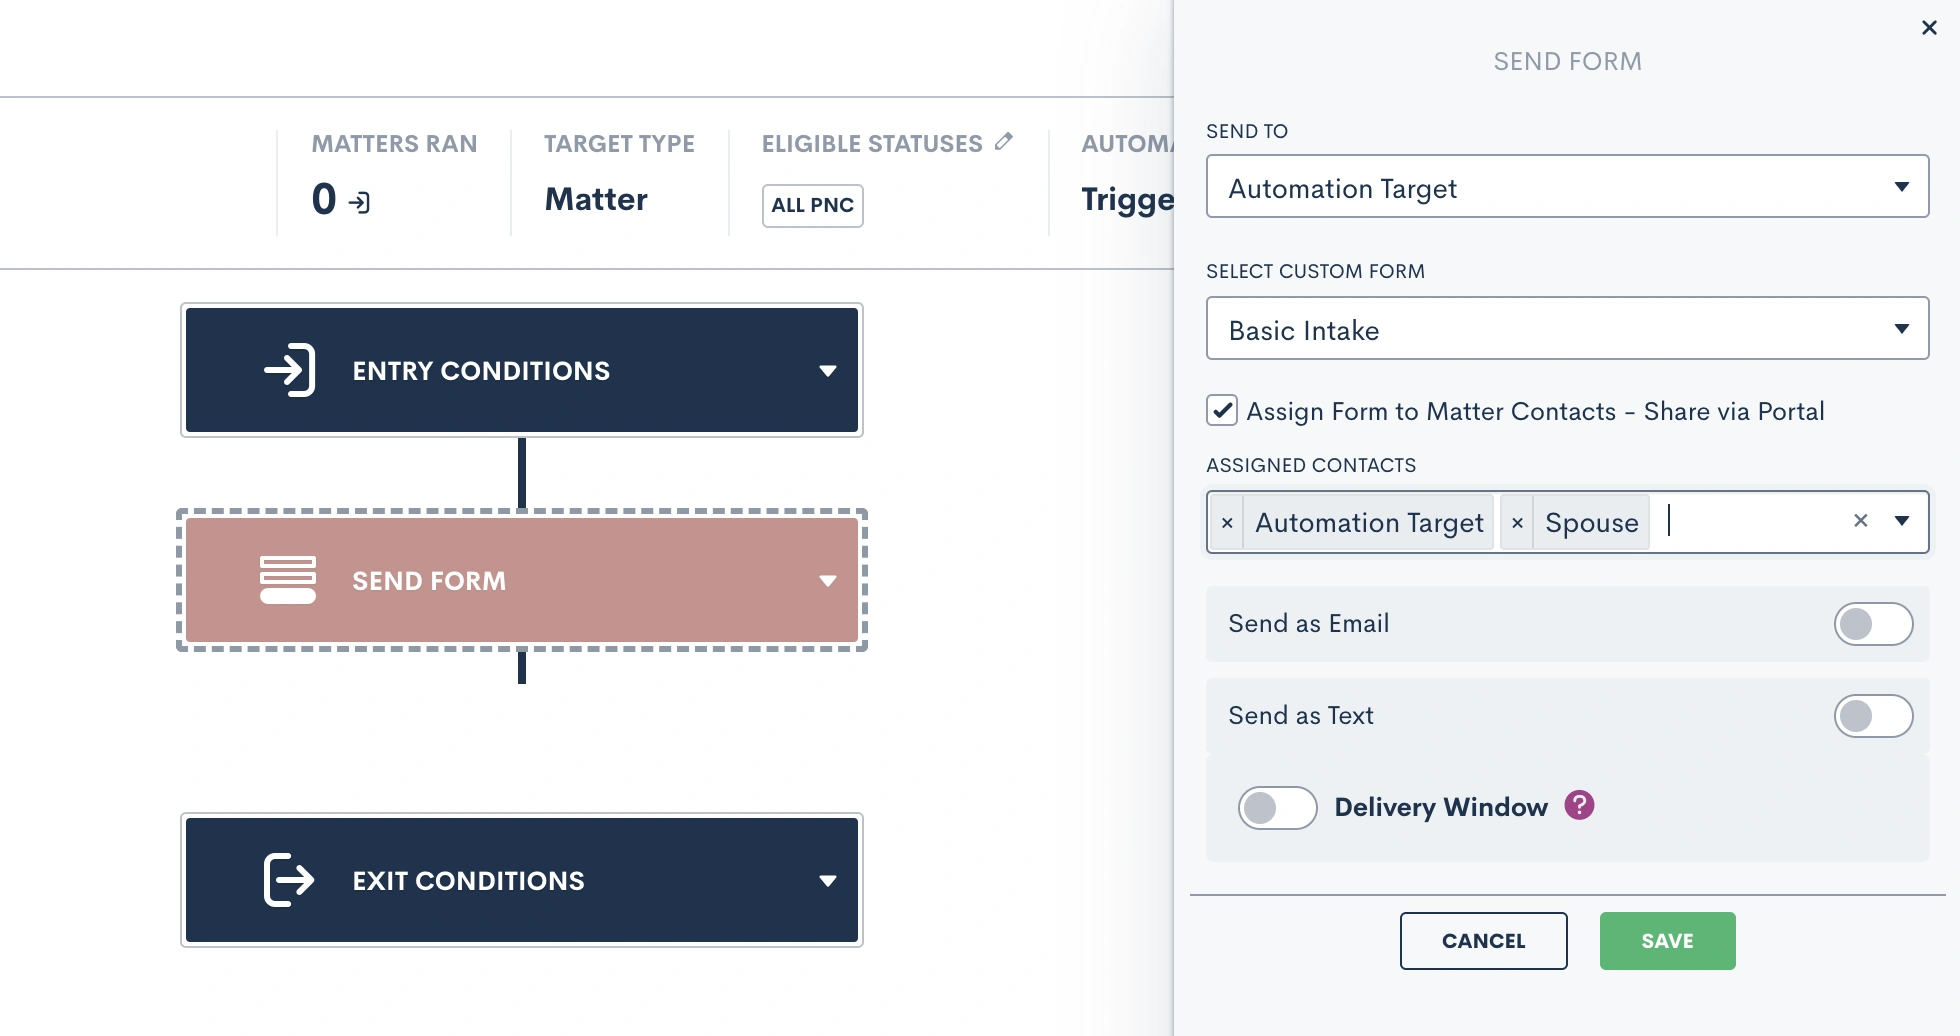The height and width of the screenshot is (1036, 1960).
Task: Enable the Send as Email toggle
Action: (1873, 624)
